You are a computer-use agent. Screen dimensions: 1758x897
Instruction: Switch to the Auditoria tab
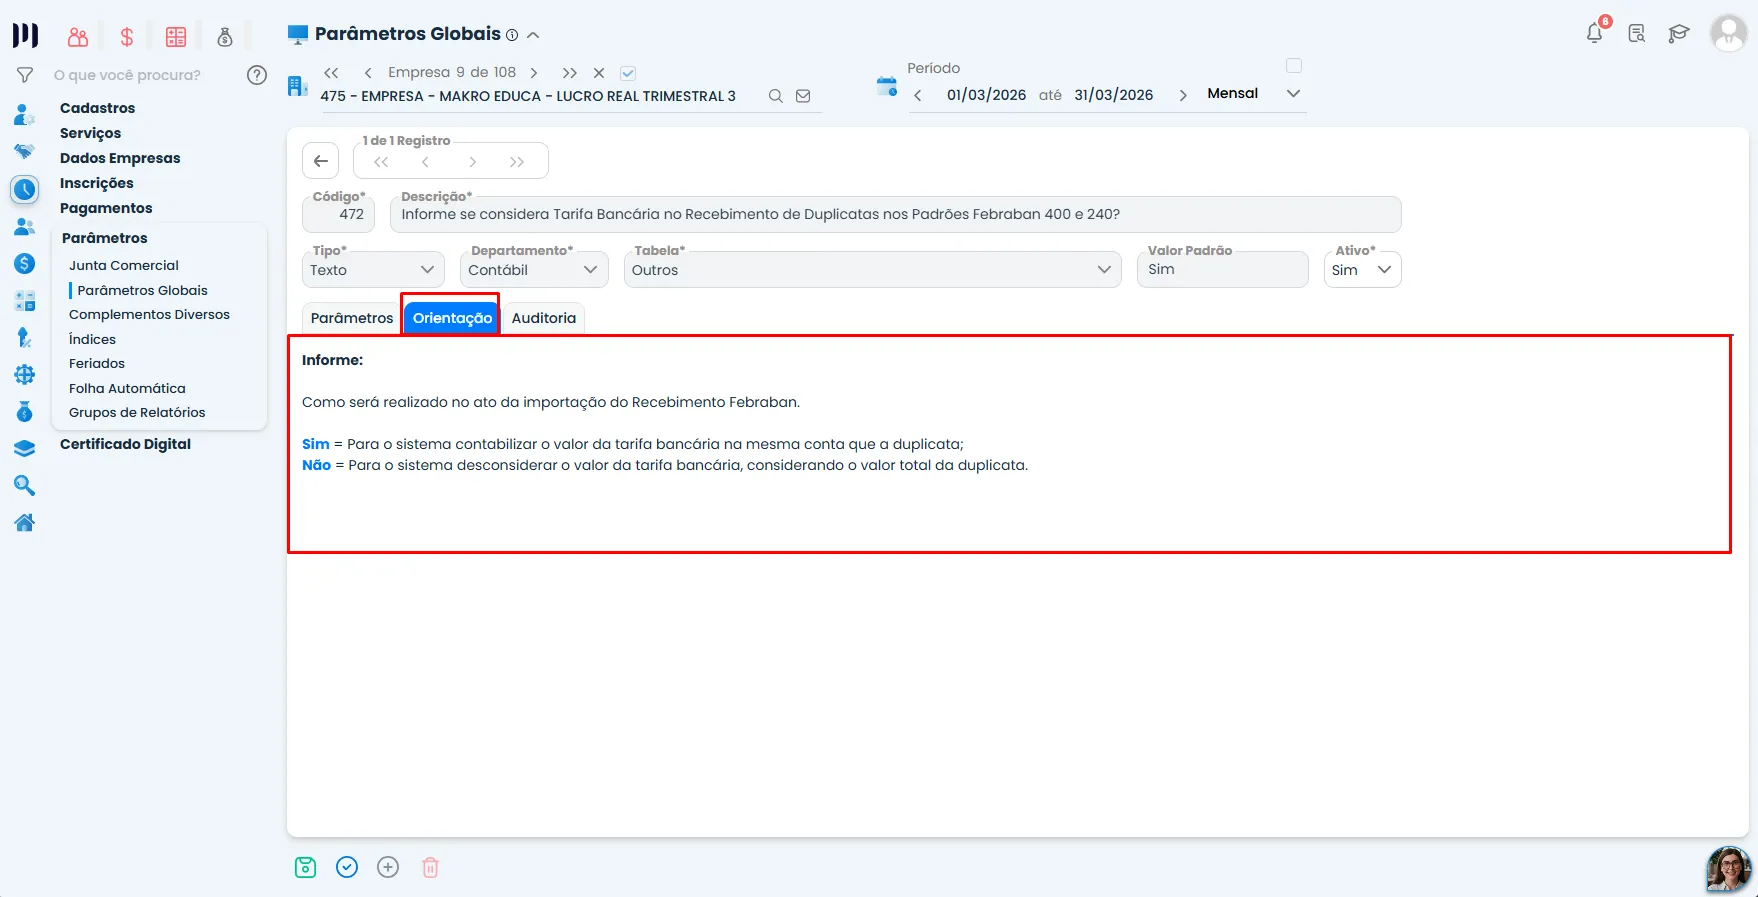click(x=544, y=318)
